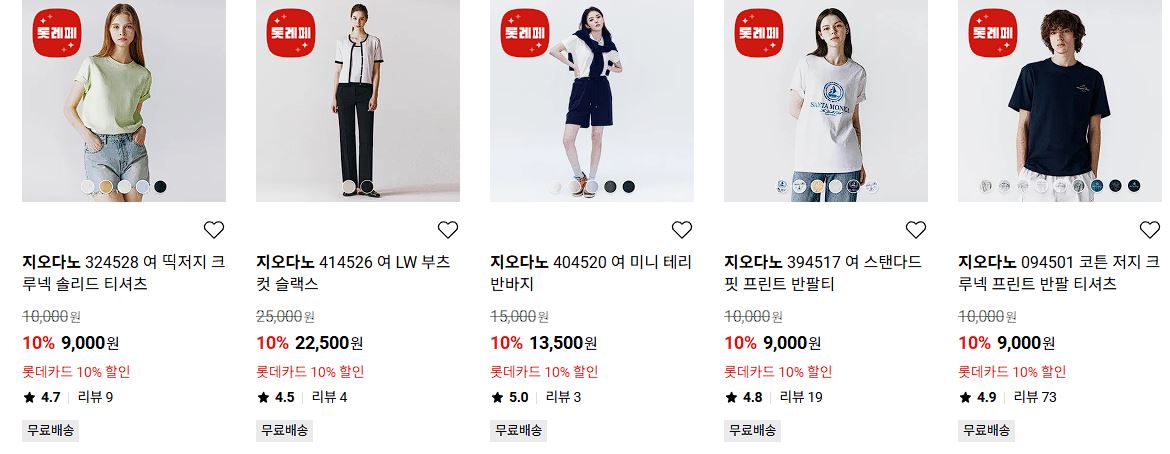Heart the 094501 cotton jersey print t-shirt
Viewport: 1170px width, 454px height.
(1150, 230)
